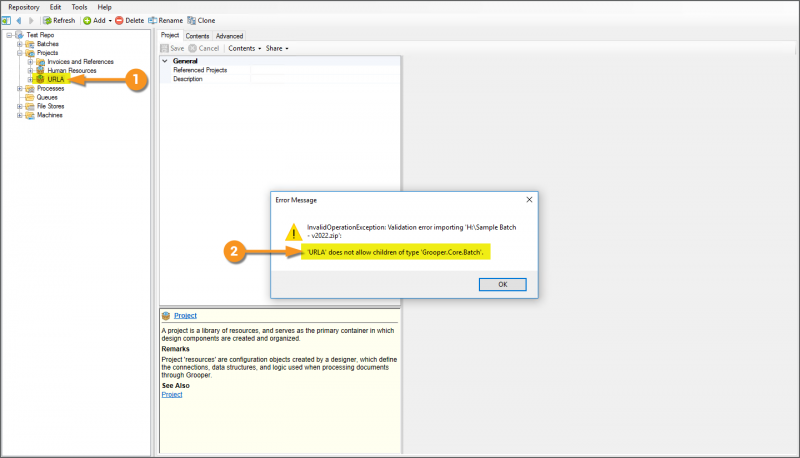800x458 pixels.
Task: Click the warning triangle icon in dialog
Action: coord(293,232)
